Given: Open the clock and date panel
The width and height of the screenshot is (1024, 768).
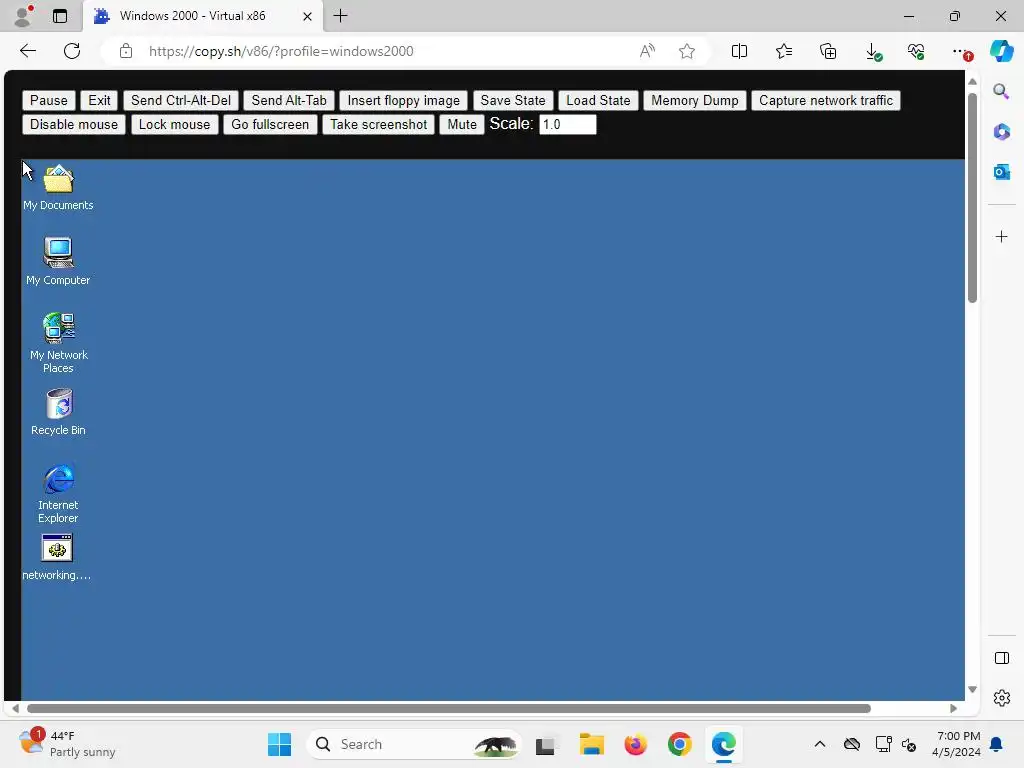Looking at the screenshot, I should 956,744.
